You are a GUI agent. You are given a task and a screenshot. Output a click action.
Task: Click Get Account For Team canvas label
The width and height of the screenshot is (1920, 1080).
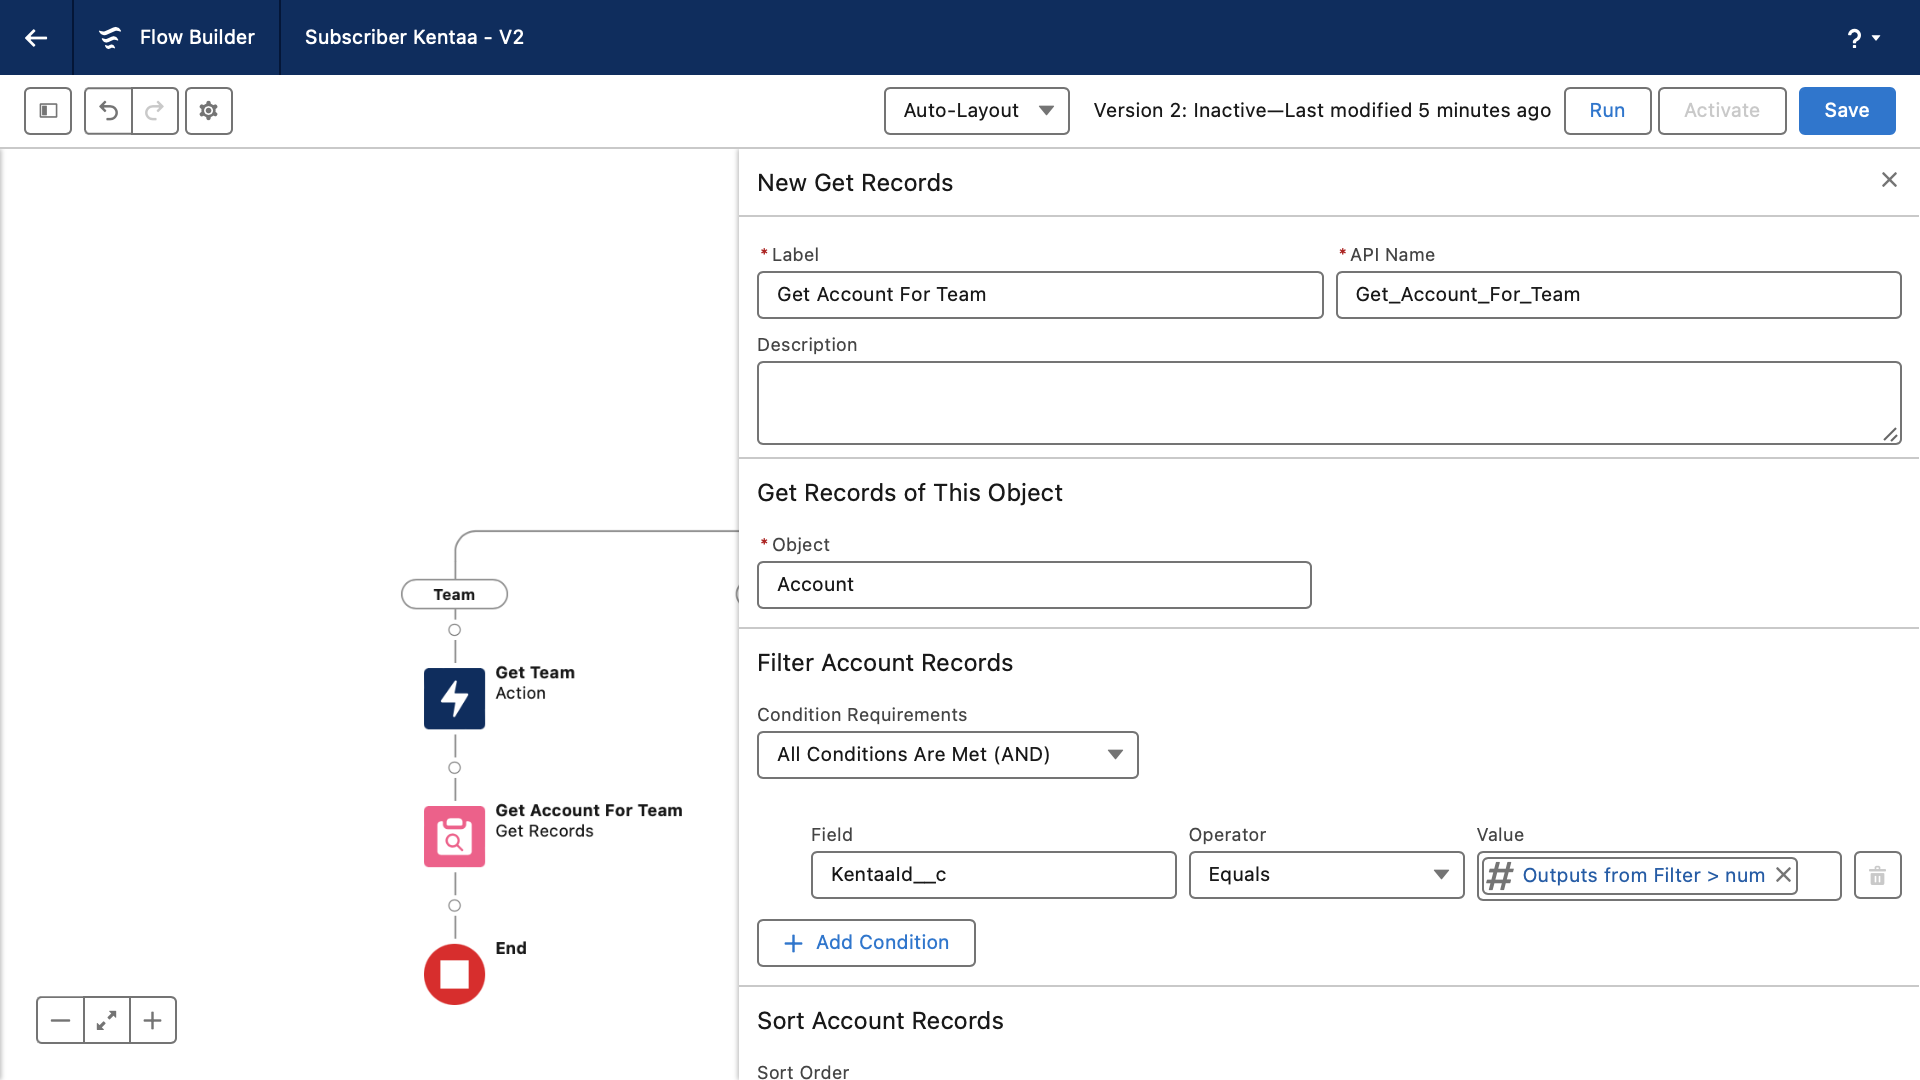point(589,811)
